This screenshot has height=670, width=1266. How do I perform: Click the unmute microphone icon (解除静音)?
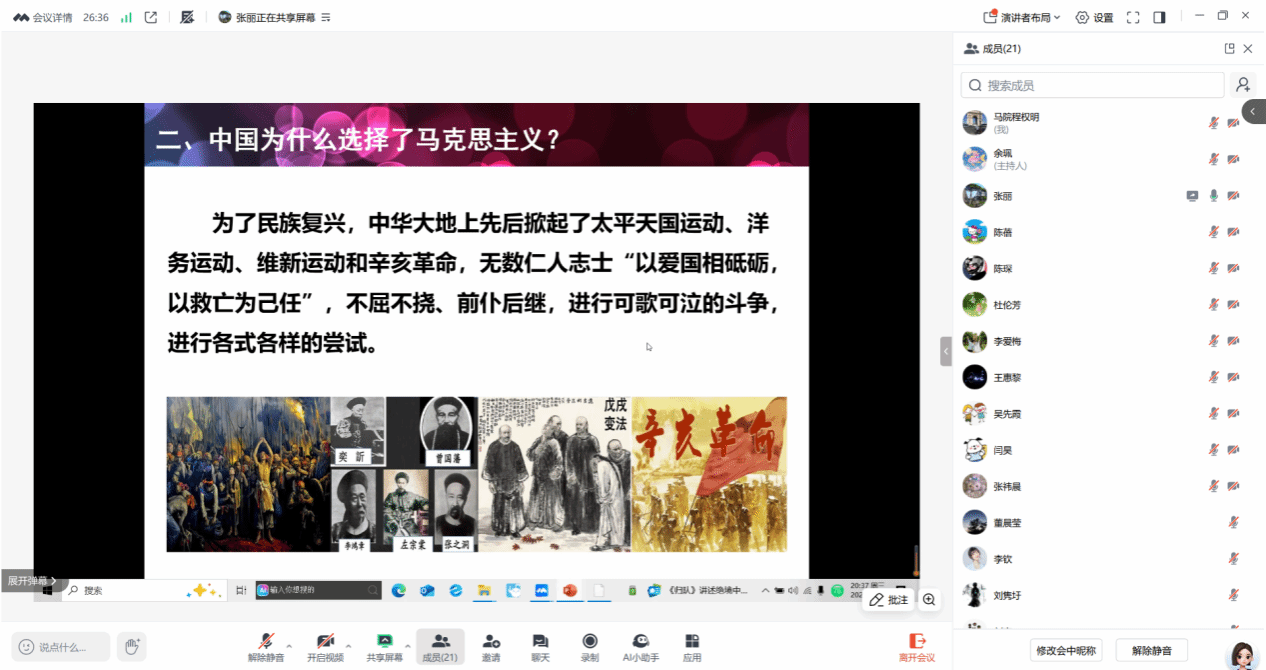(266, 642)
